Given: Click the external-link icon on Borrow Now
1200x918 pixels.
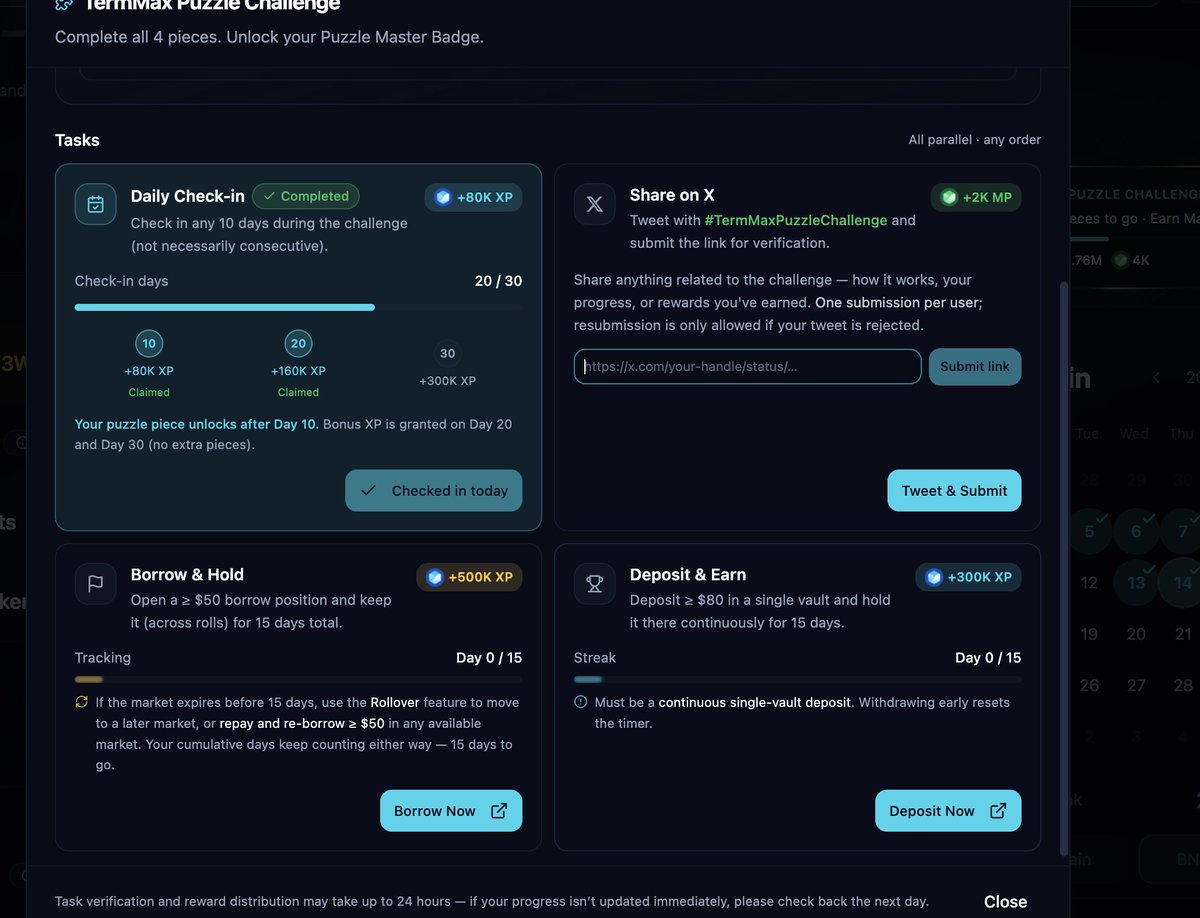Looking at the screenshot, I should (x=499, y=811).
